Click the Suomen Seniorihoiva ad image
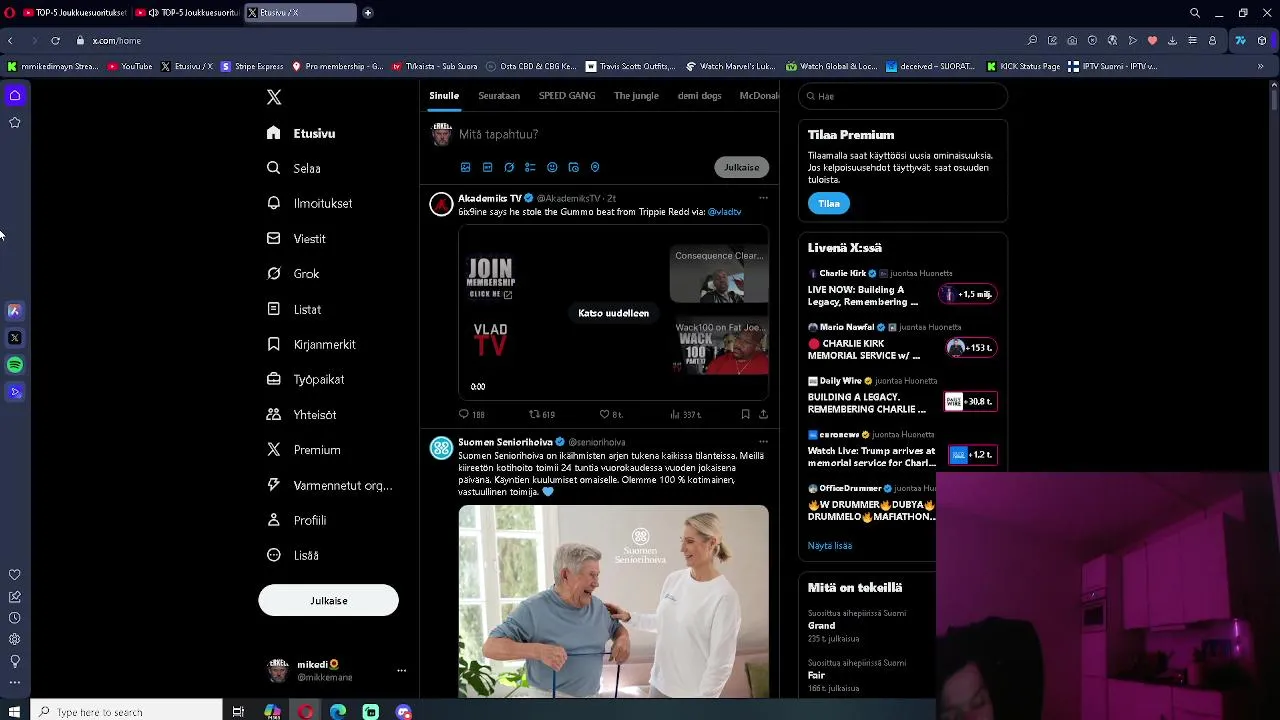Screen dimensions: 1280x720 tap(613, 601)
